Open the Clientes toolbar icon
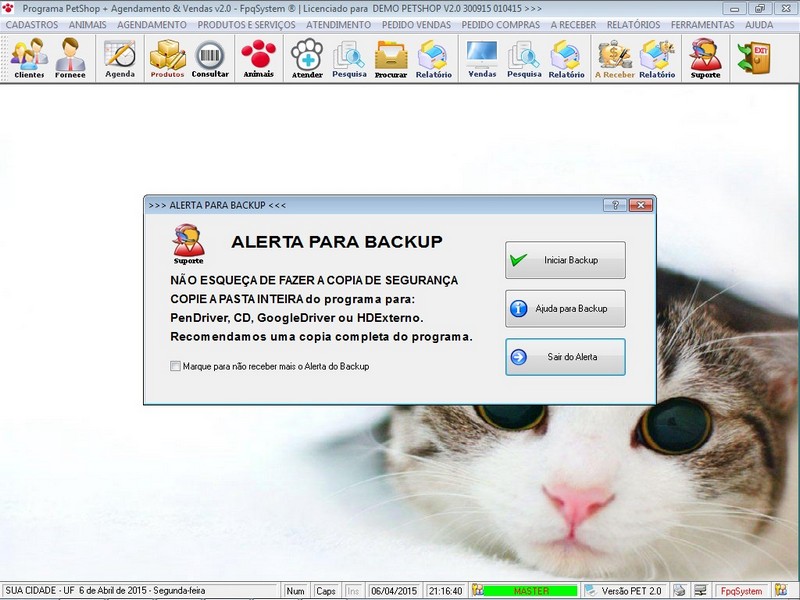This screenshot has height=600, width=800. point(29,58)
